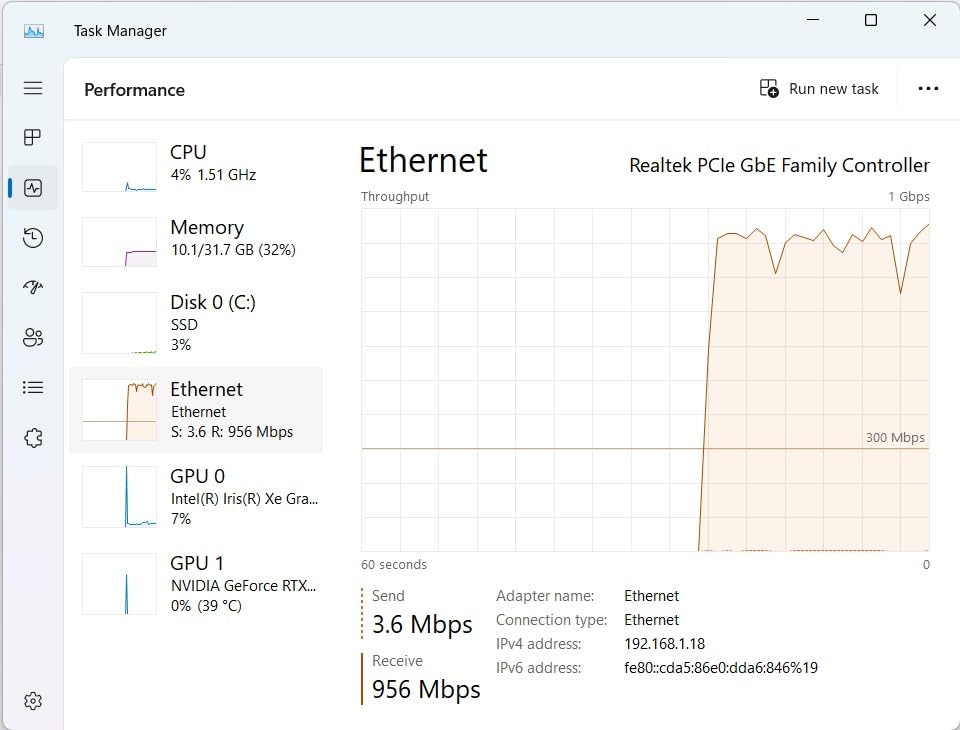This screenshot has width=960, height=730.
Task: Open the Processes page icon
Action: pyautogui.click(x=33, y=137)
